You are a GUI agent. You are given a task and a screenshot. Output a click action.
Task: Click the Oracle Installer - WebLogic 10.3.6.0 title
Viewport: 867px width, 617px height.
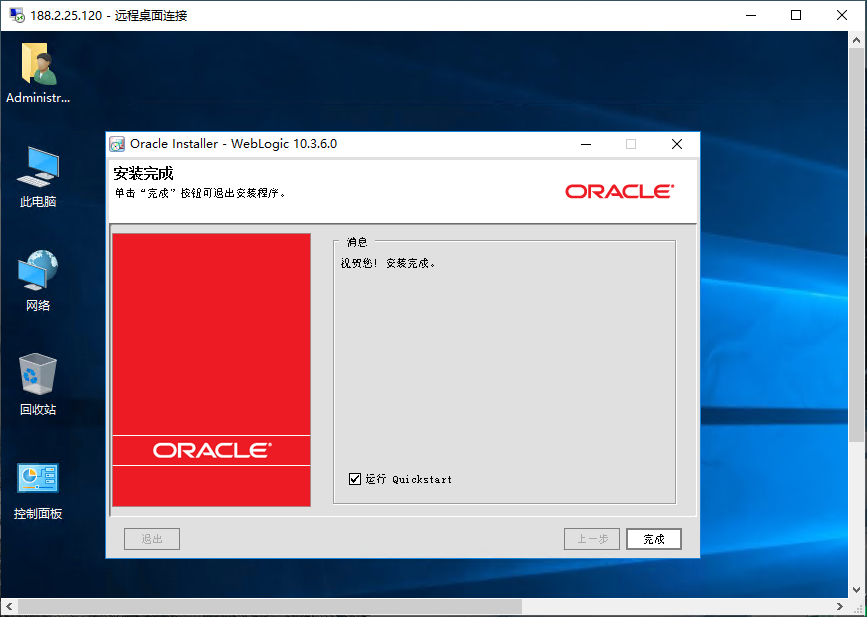233,144
